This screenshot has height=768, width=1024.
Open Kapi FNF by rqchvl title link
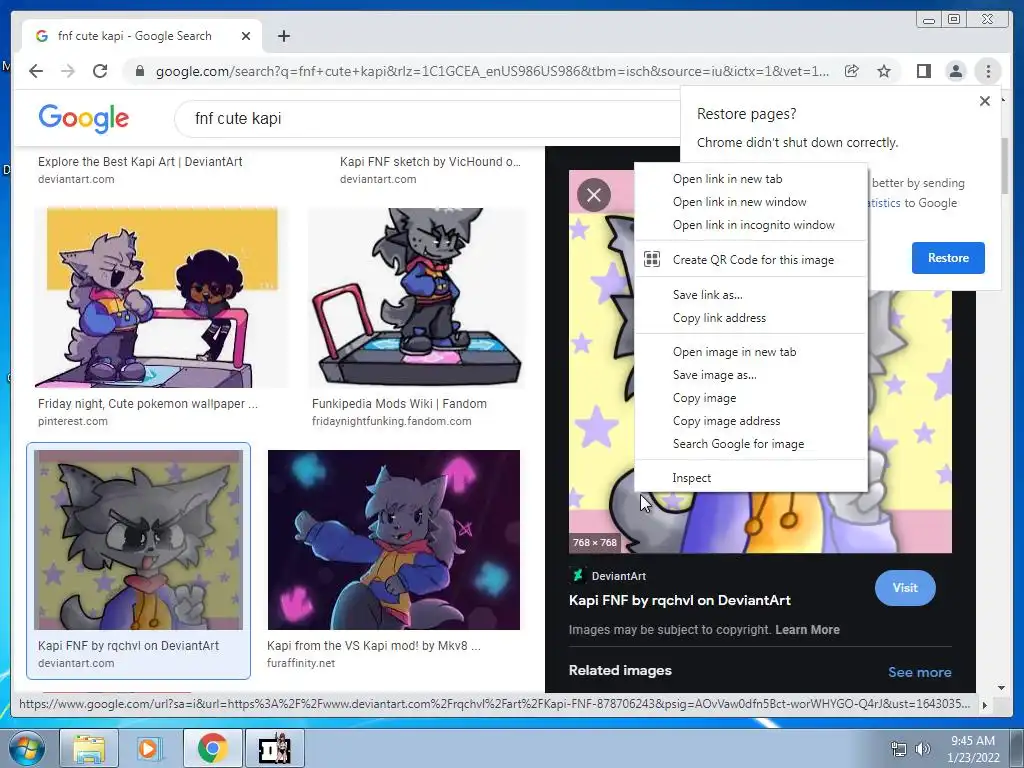pos(680,600)
